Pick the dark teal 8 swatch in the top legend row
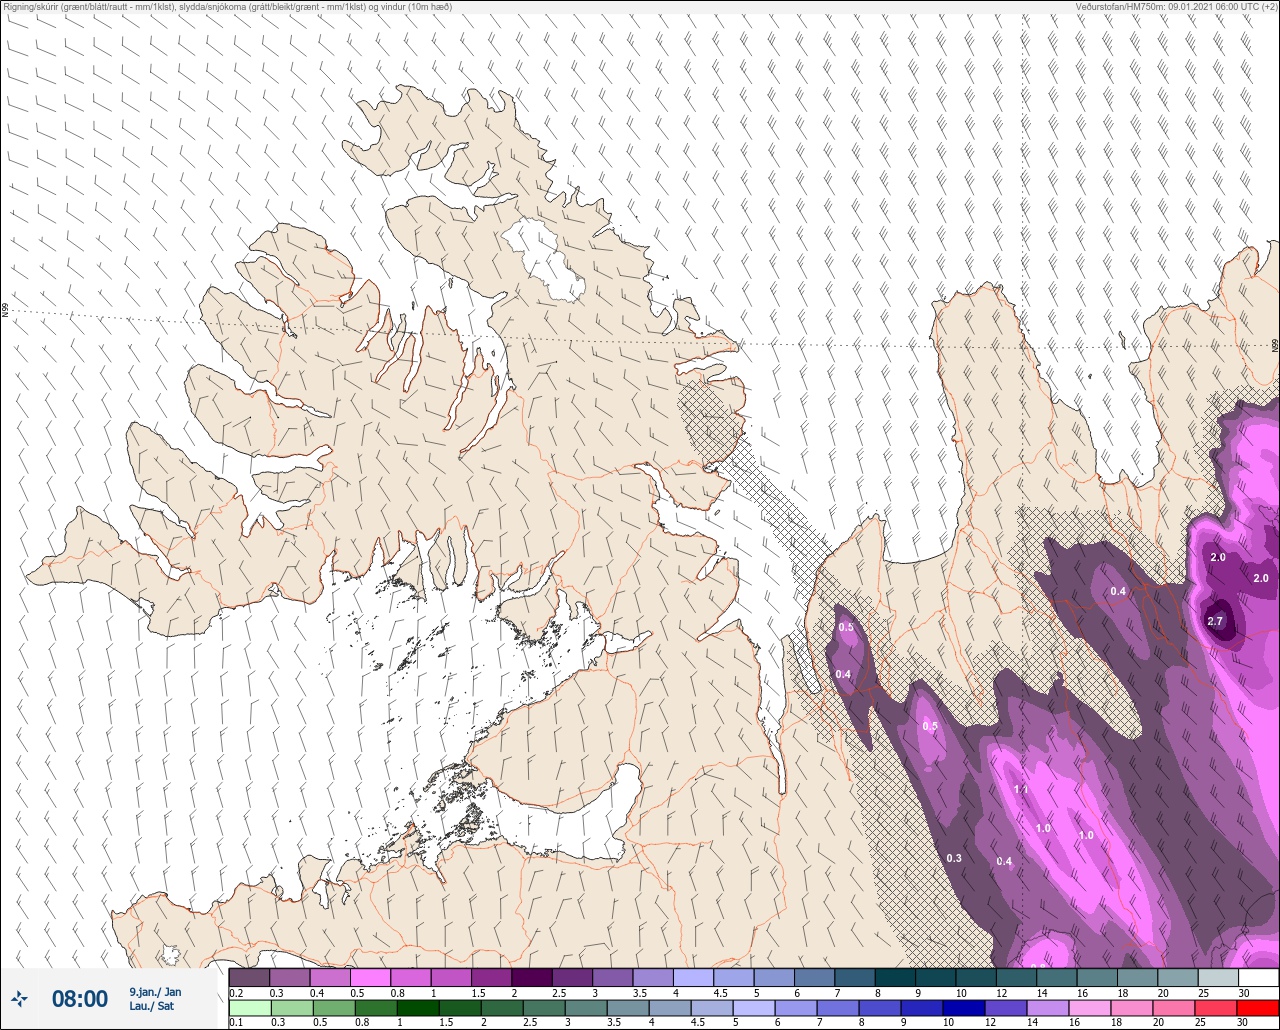This screenshot has width=1280, height=1030. click(895, 977)
